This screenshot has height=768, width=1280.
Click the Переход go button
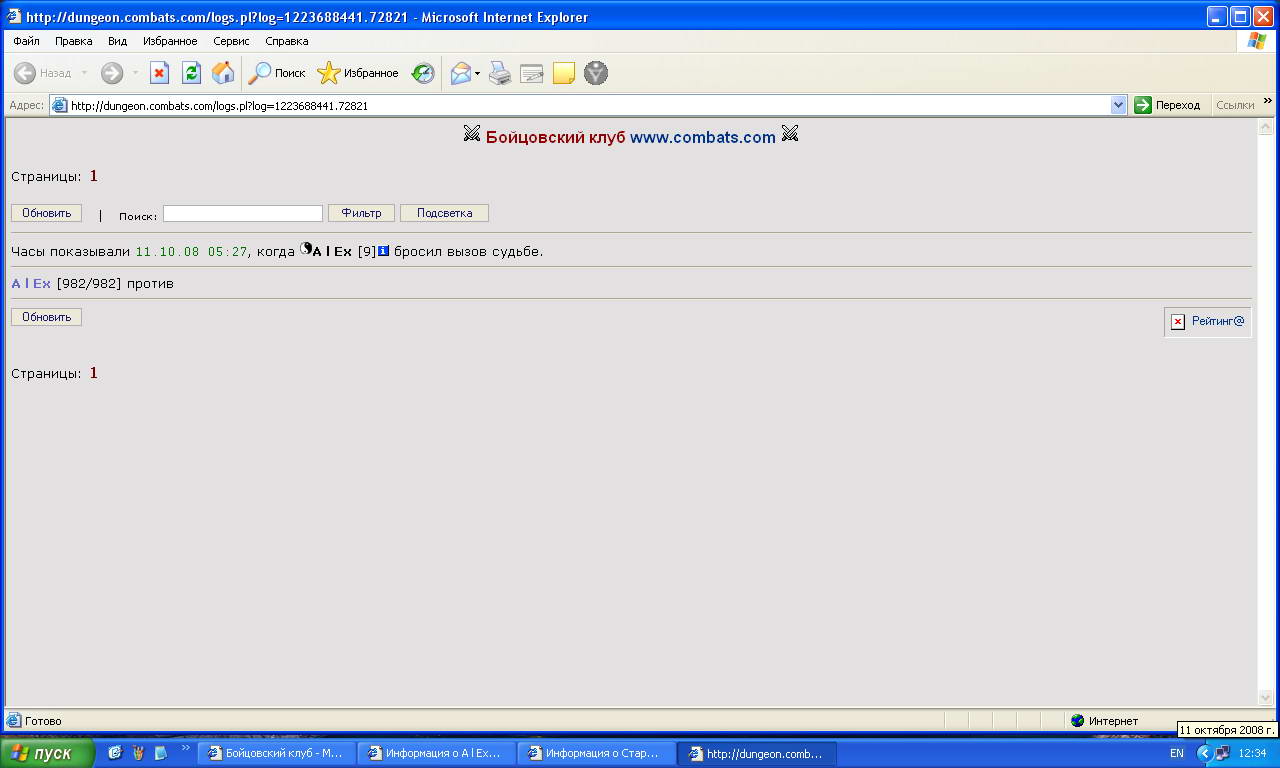(1167, 105)
